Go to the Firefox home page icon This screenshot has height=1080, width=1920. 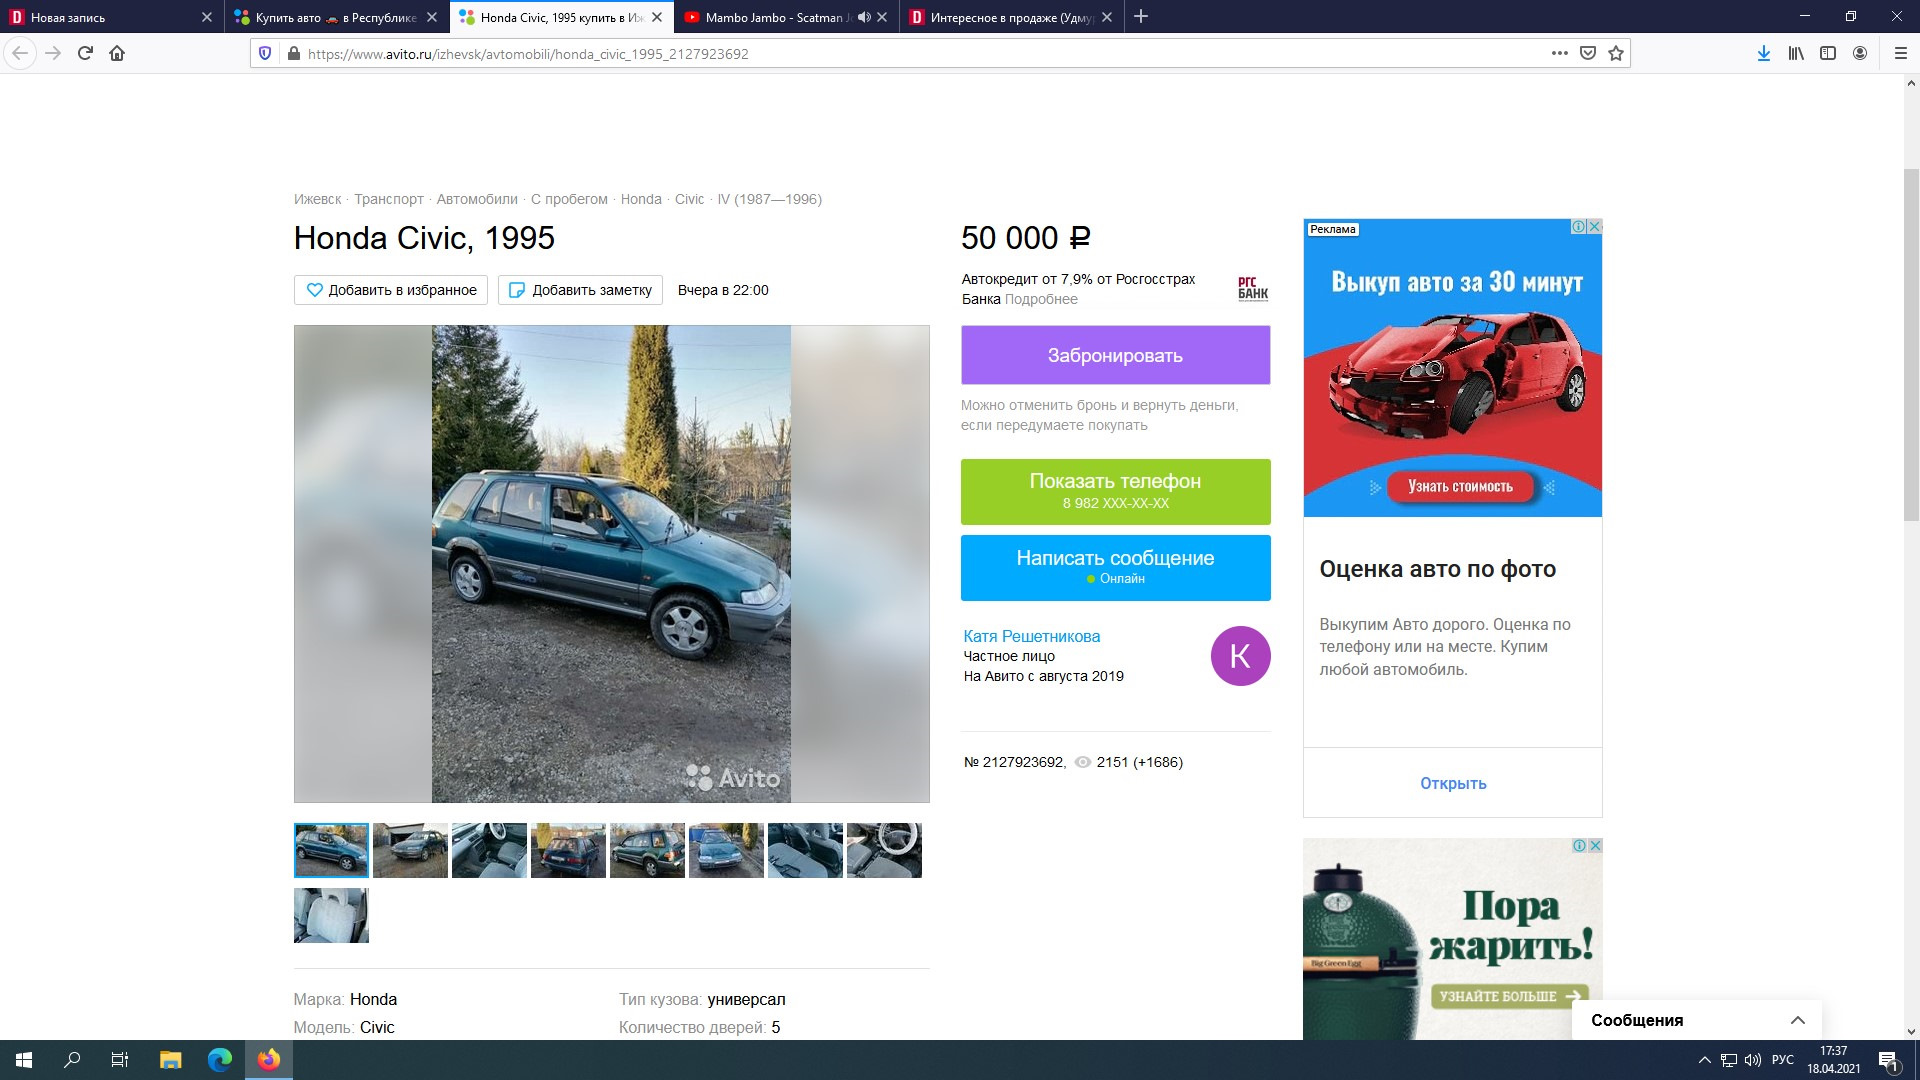point(117,53)
